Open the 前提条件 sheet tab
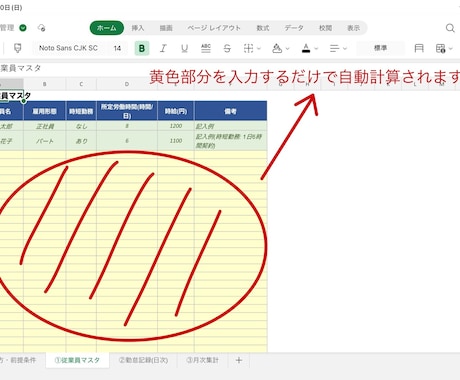This screenshot has width=460, height=380. tap(18, 360)
